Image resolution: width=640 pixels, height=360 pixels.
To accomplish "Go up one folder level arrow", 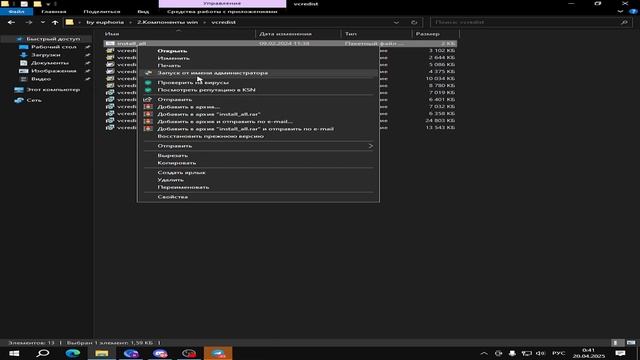I will [55, 22].
